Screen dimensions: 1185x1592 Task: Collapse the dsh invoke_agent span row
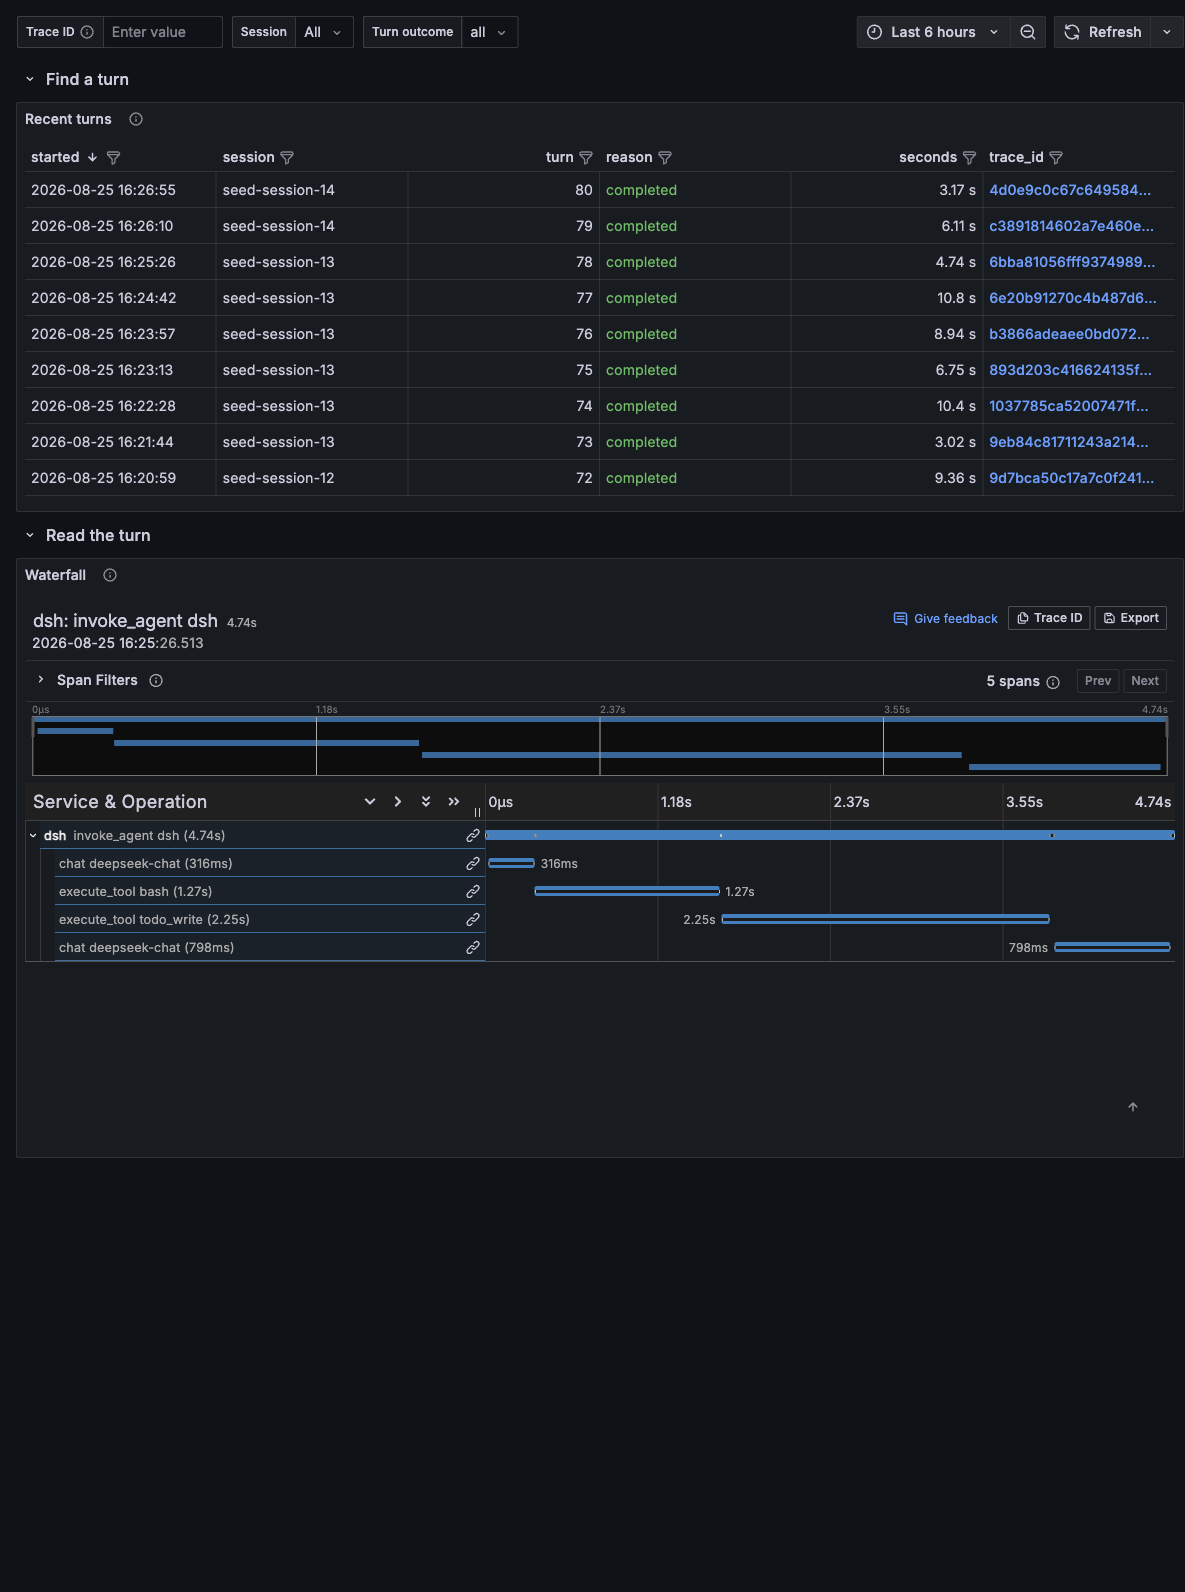(33, 836)
